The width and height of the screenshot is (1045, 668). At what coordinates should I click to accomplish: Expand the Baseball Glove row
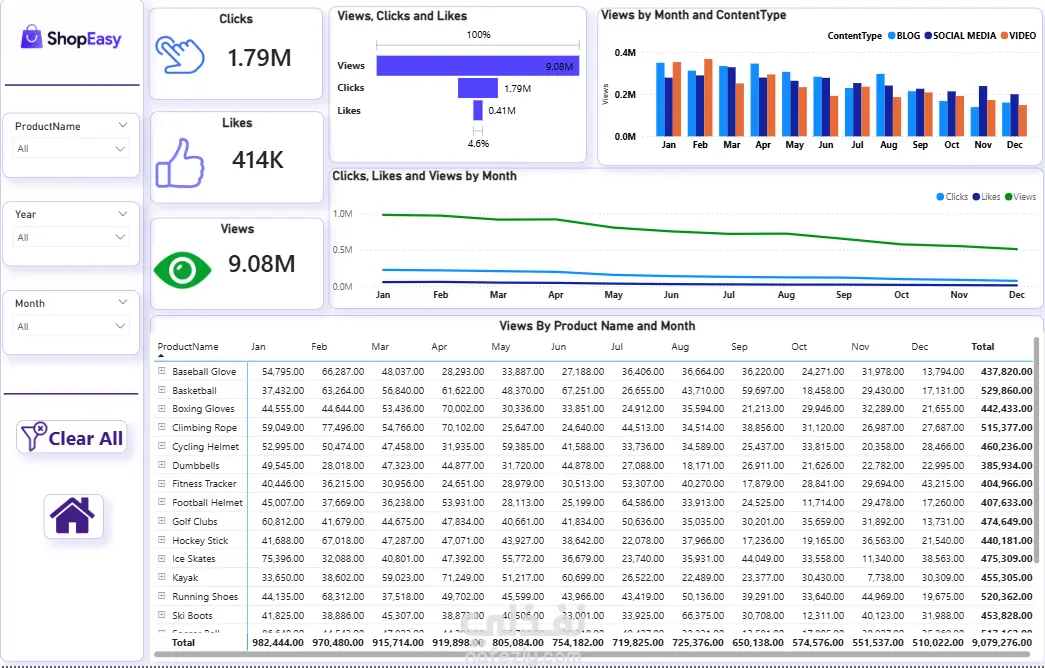tap(161, 371)
